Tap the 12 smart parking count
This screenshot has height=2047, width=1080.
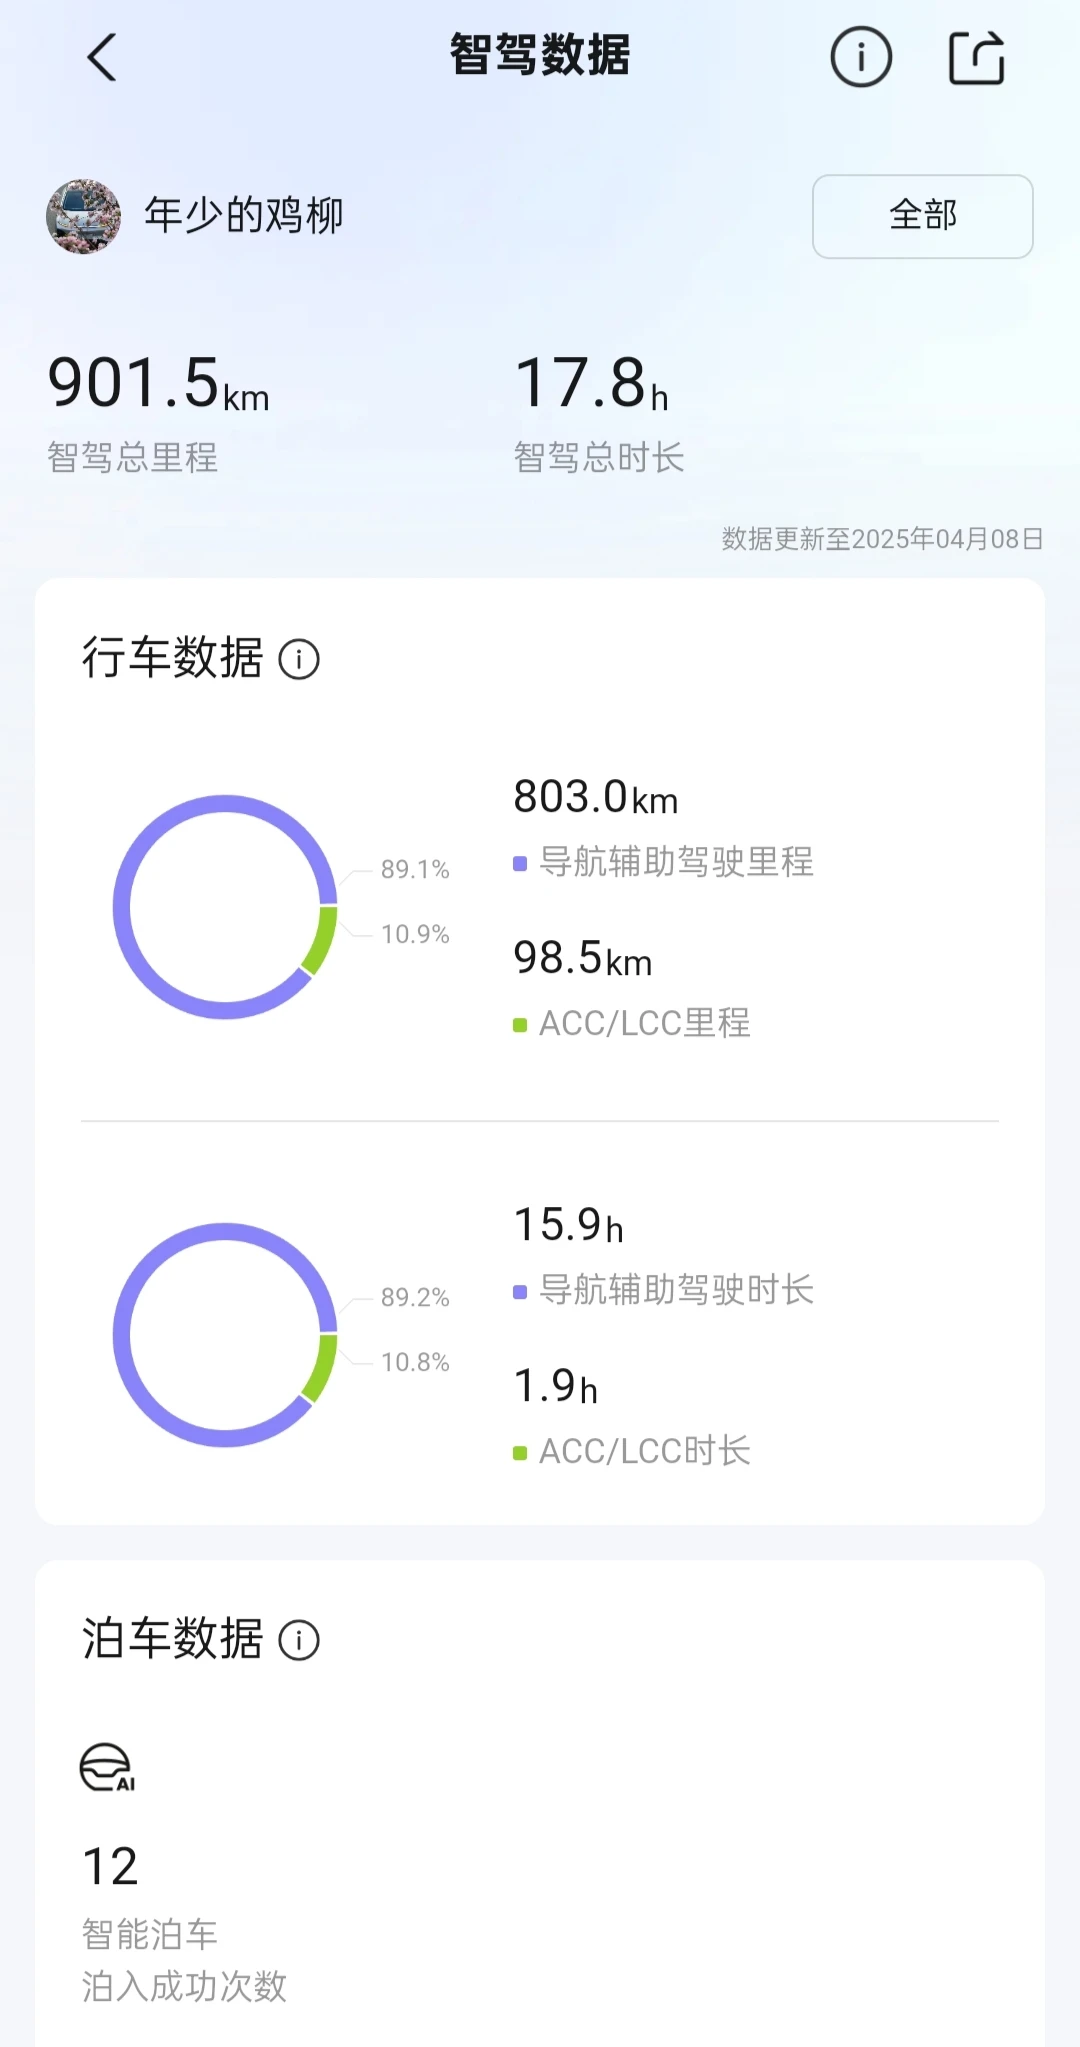pyautogui.click(x=110, y=1867)
